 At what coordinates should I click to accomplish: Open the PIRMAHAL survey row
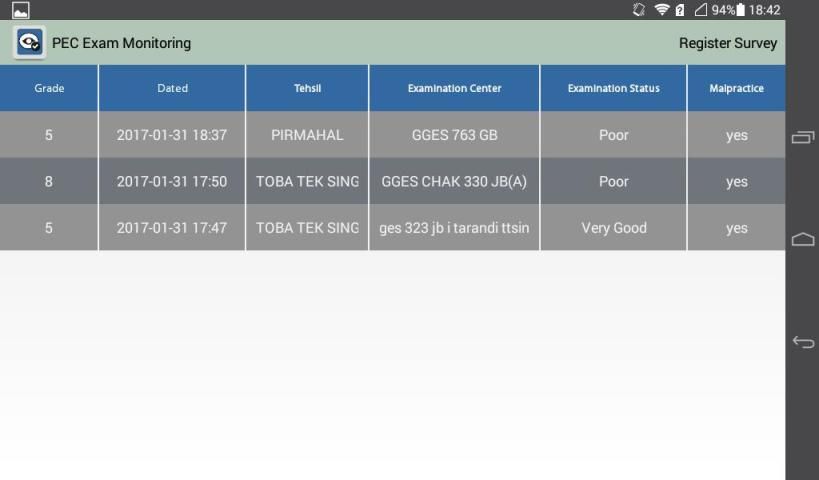click(307, 135)
